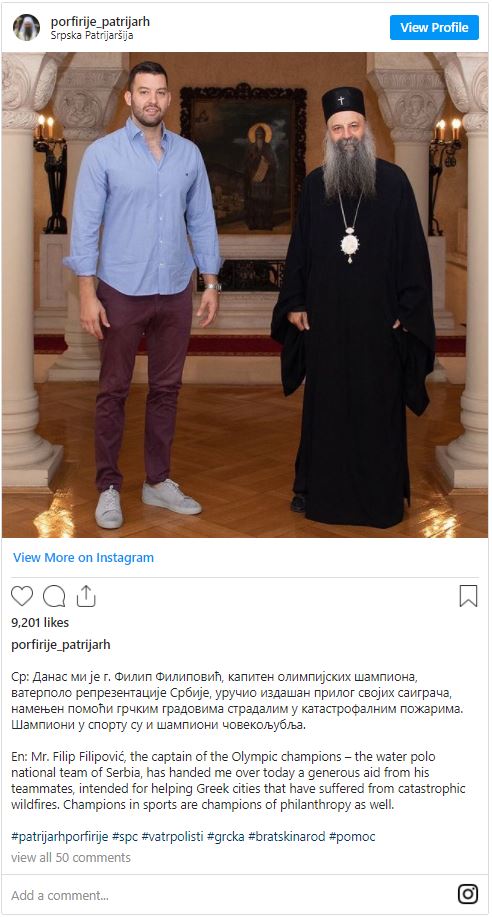
Task: Click the porfirije_patrijarh name above the caption
Action: click(x=61, y=645)
